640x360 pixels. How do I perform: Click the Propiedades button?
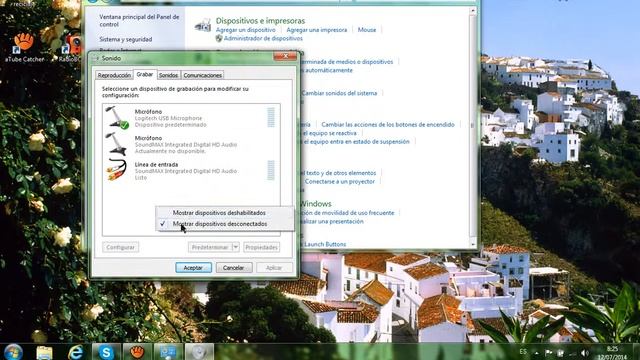click(262, 247)
